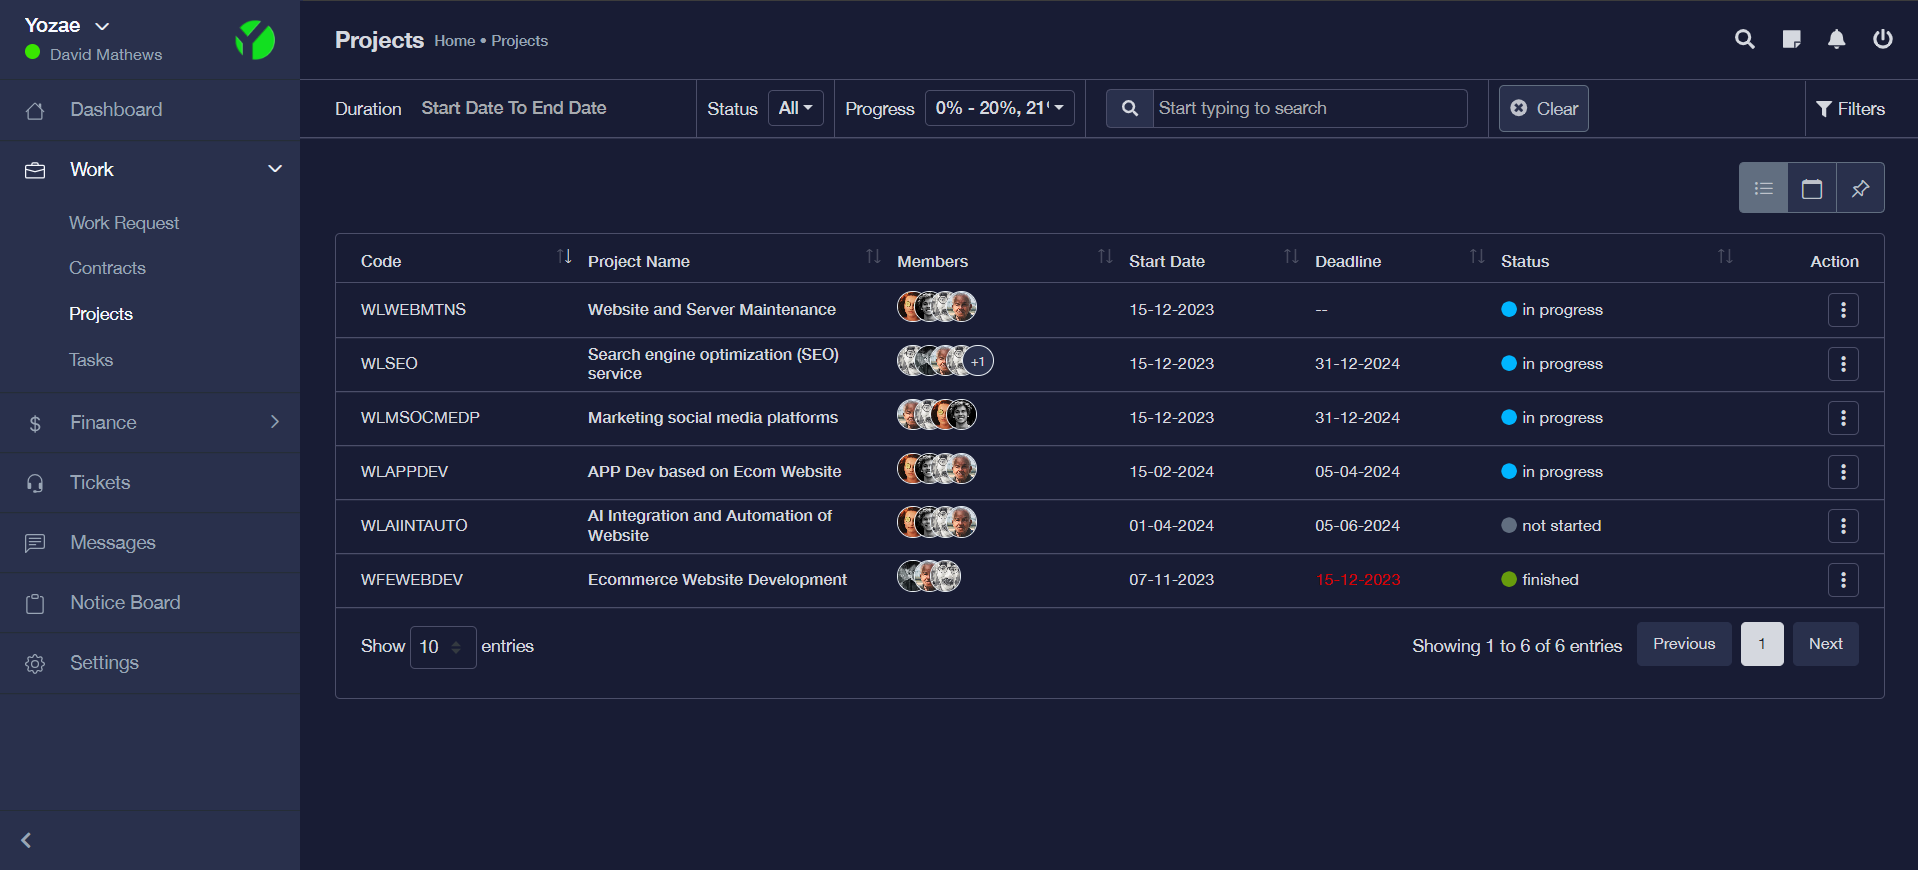Open sticky notes icon in header
This screenshot has width=1918, height=870.
tap(1791, 39)
